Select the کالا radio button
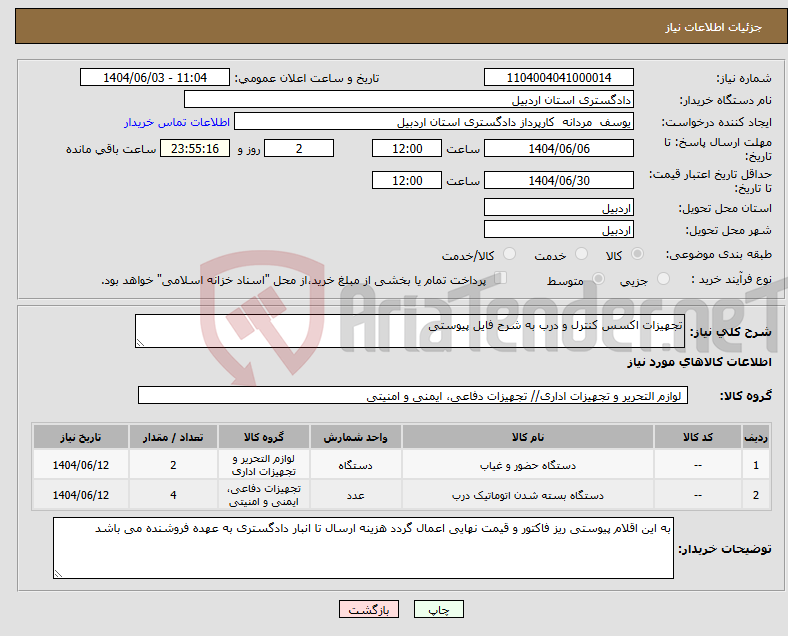Screen dimensions: 788x636 tap(637, 254)
